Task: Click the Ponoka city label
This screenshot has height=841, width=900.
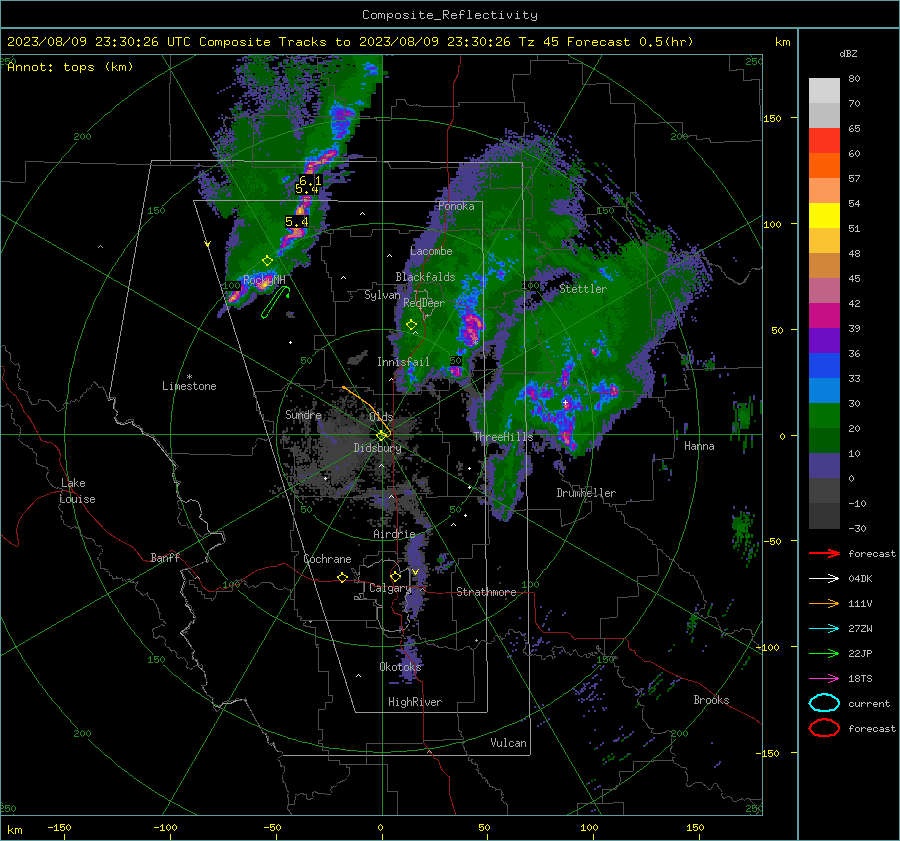Action: tap(456, 206)
